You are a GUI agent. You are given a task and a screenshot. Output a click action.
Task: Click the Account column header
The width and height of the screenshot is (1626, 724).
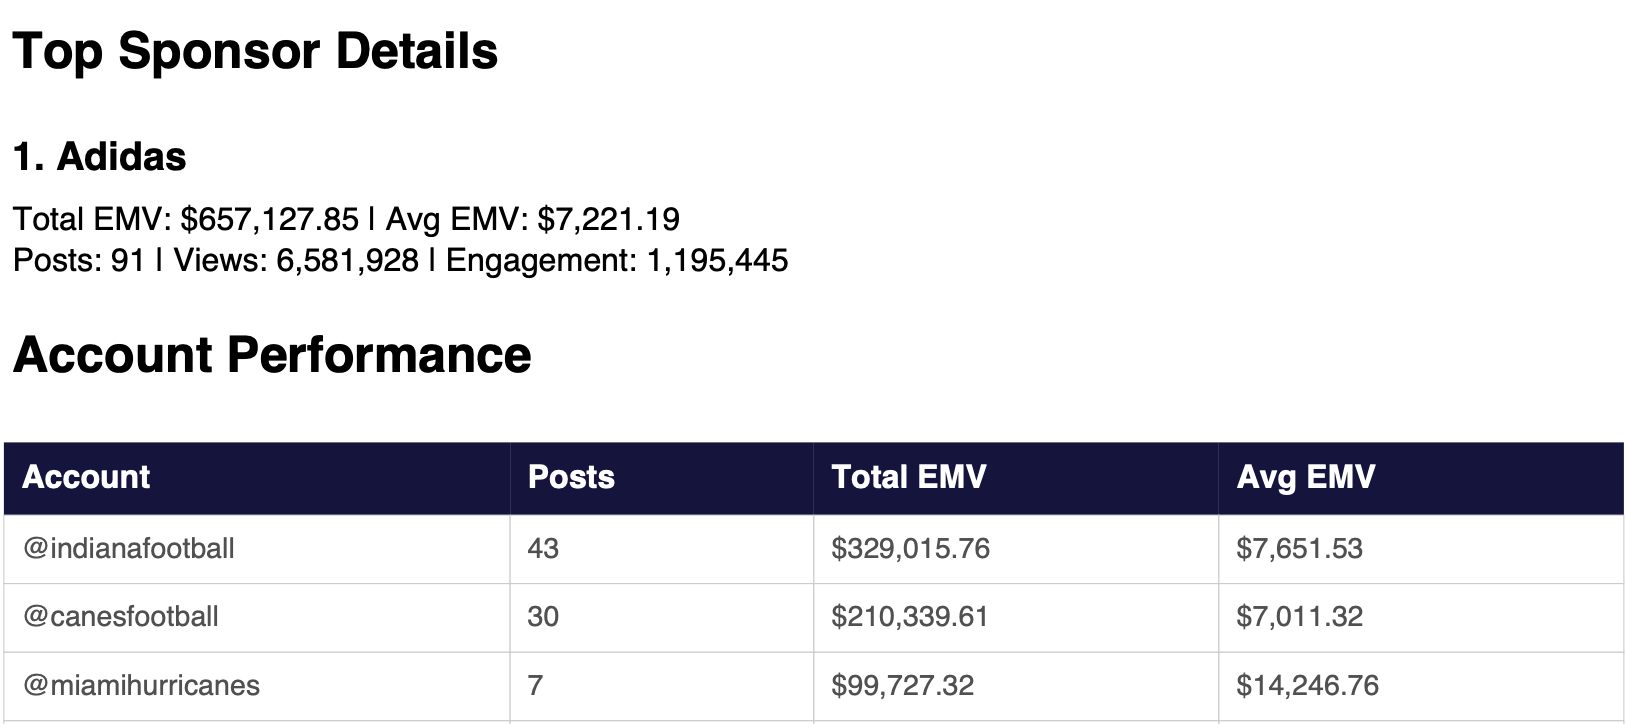pyautogui.click(x=86, y=477)
